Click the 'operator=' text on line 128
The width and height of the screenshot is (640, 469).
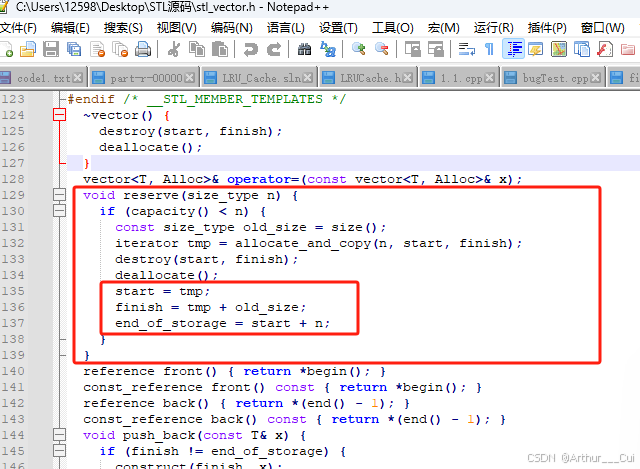[x=263, y=179]
